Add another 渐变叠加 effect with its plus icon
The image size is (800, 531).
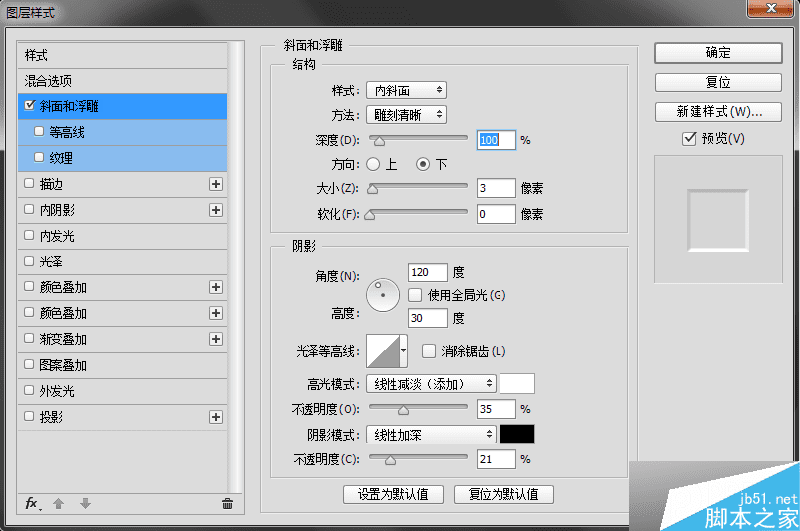pyautogui.click(x=216, y=339)
